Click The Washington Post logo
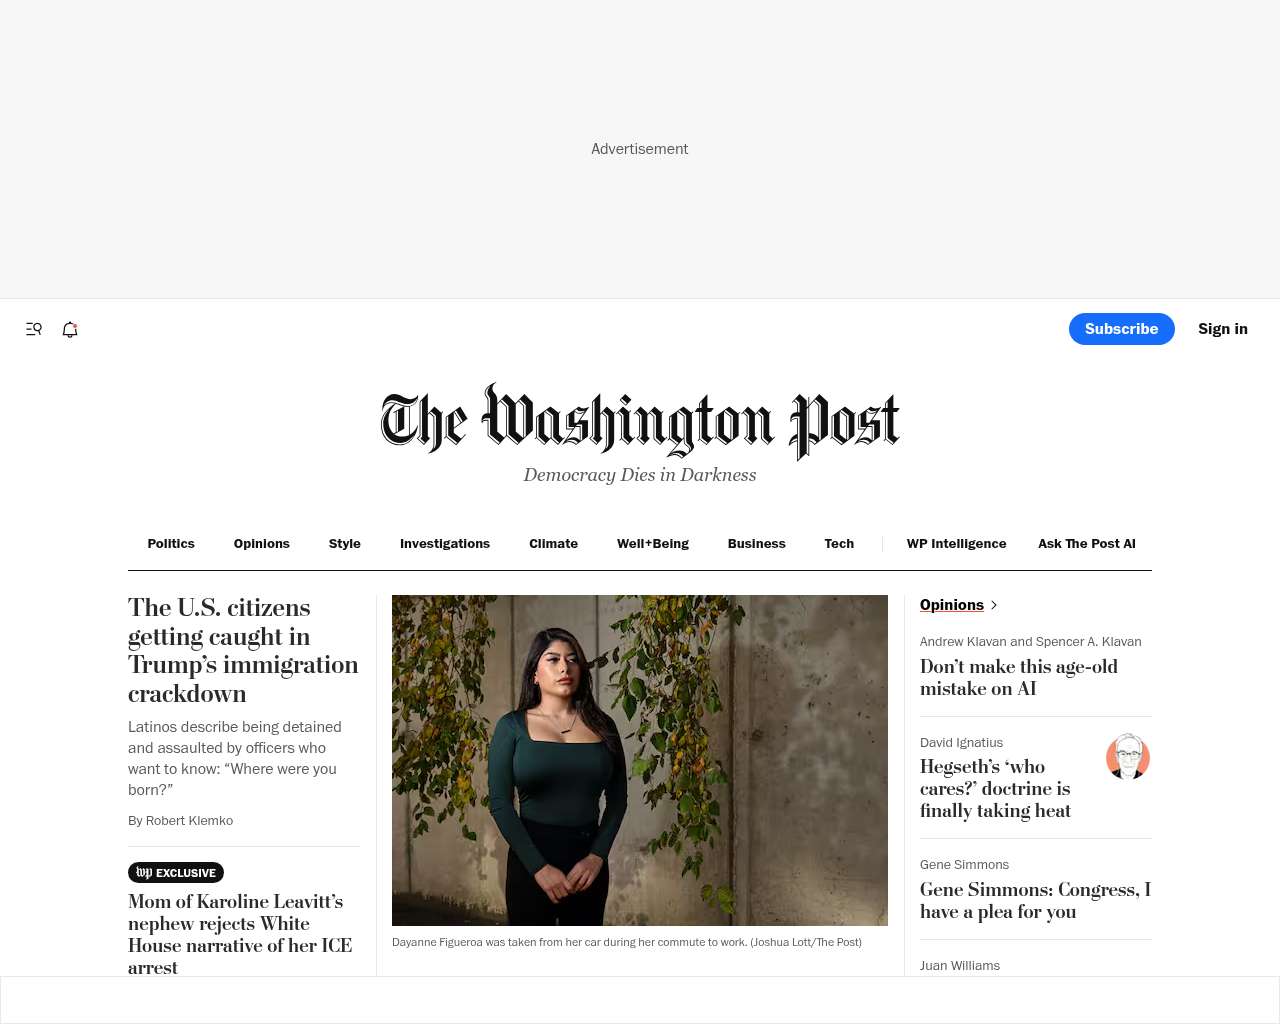Viewport: 1280px width, 1024px height. click(640, 421)
